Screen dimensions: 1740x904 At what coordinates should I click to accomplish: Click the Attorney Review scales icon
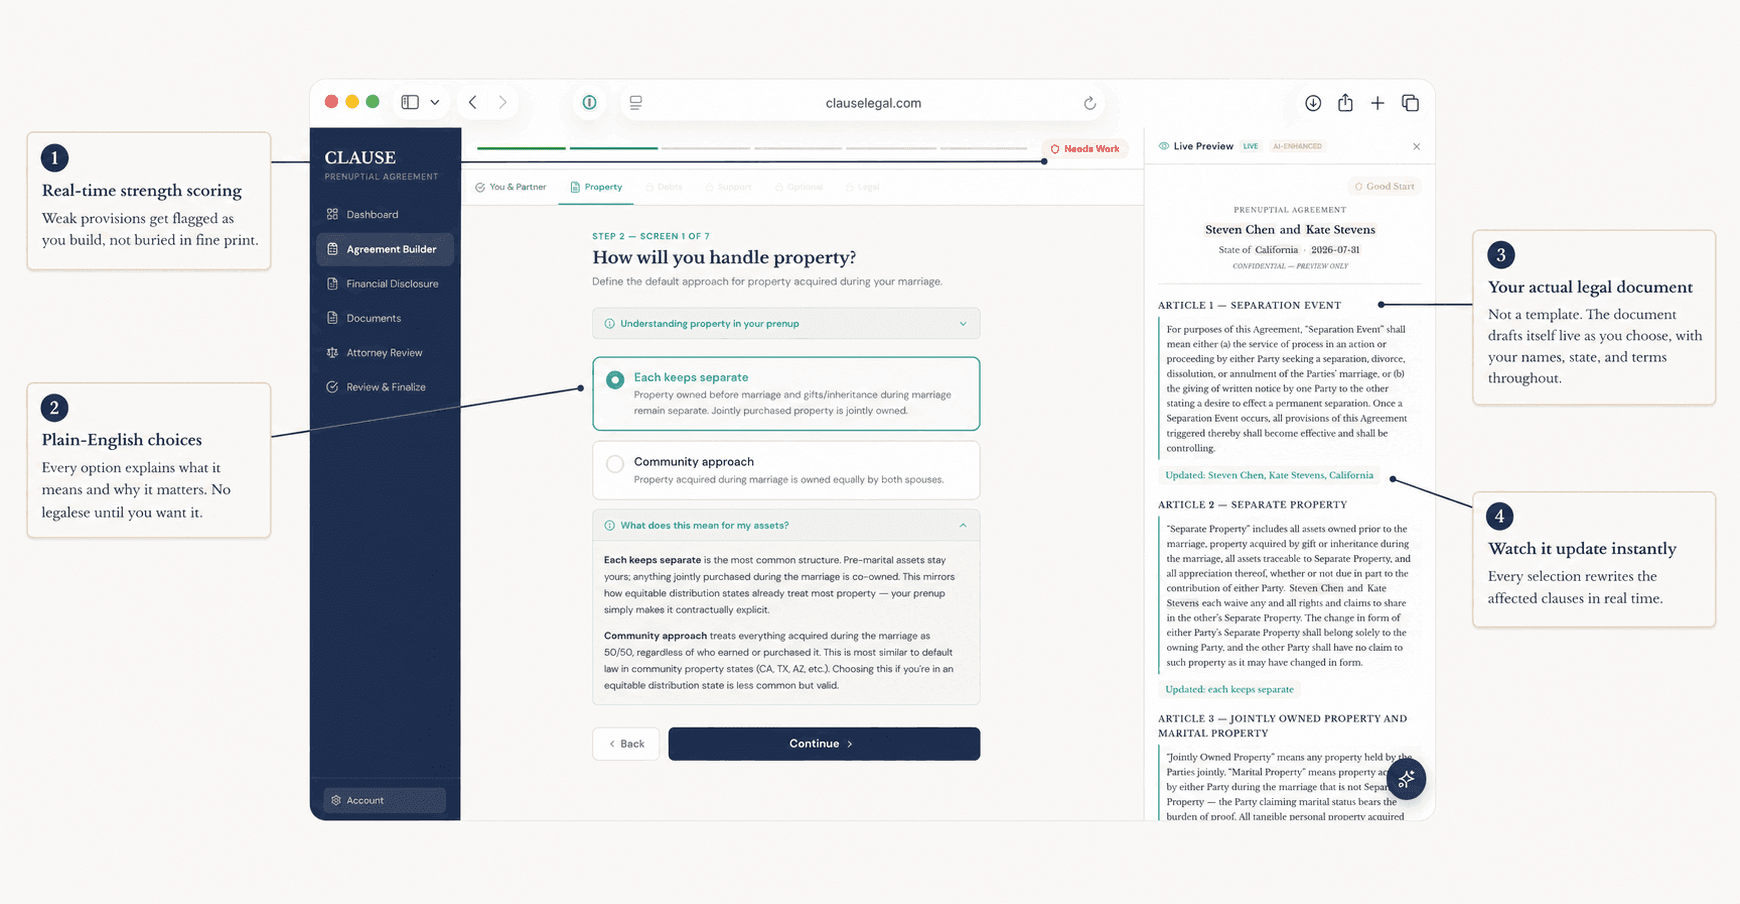[x=332, y=353]
